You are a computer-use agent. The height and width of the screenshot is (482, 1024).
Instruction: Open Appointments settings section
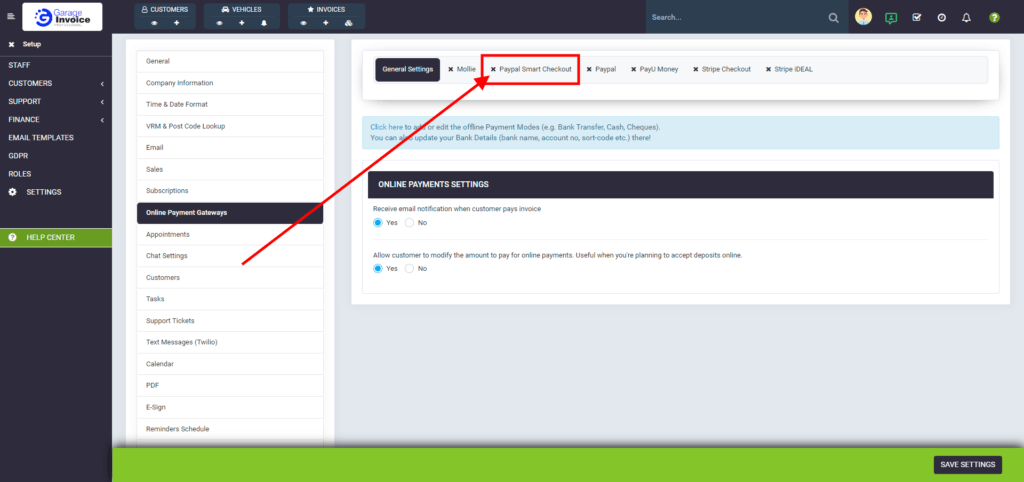[x=230, y=234]
